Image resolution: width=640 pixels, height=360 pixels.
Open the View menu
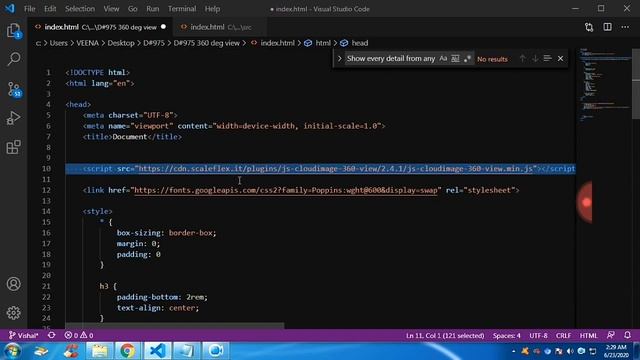pos(111,9)
